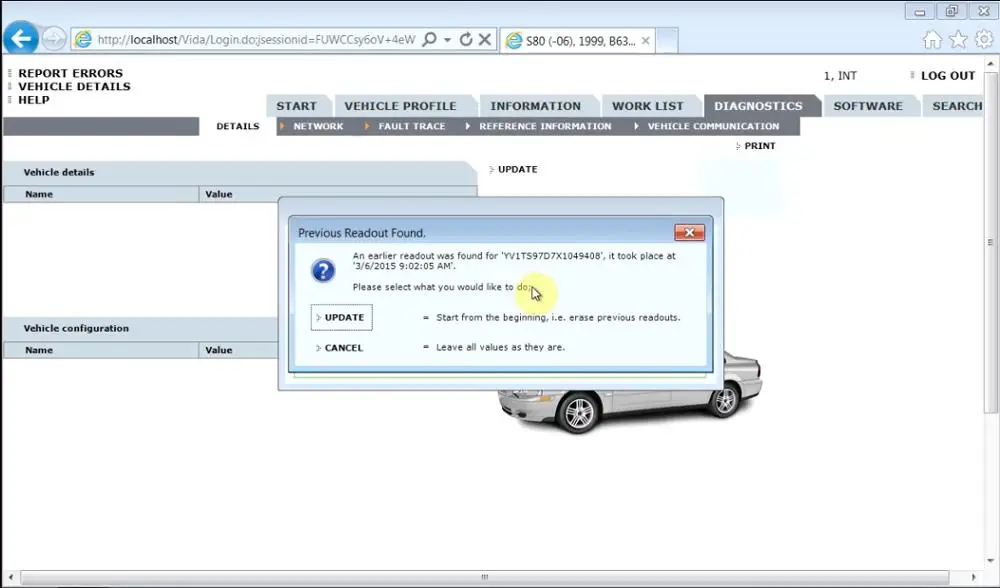This screenshot has width=1000, height=588.
Task: Open VEHICLE COMMUNICATION sub-tab
Action: (x=713, y=126)
